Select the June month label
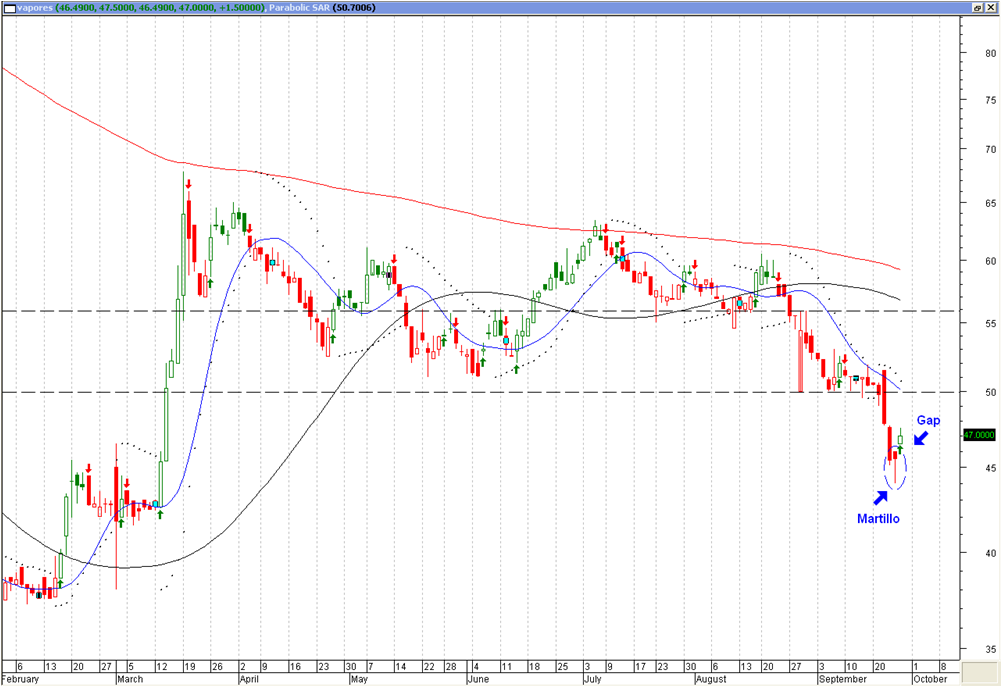Image resolution: width=1002 pixels, height=687 pixels. 478,679
